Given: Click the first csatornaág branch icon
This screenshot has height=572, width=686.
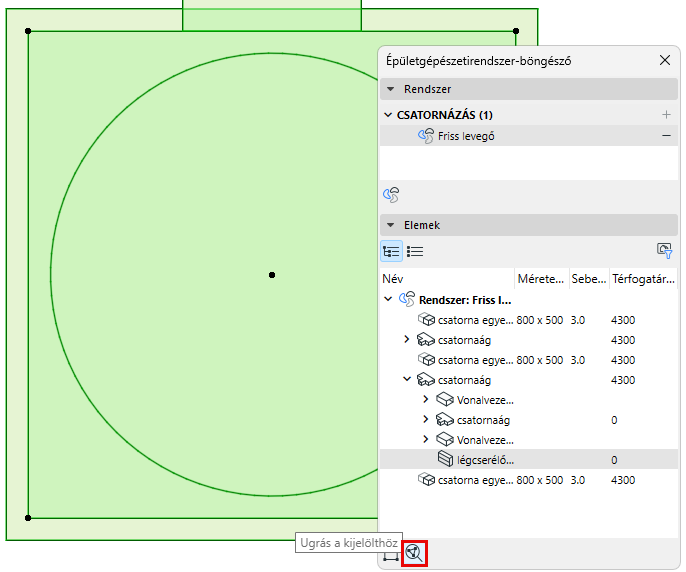Looking at the screenshot, I should [426, 340].
